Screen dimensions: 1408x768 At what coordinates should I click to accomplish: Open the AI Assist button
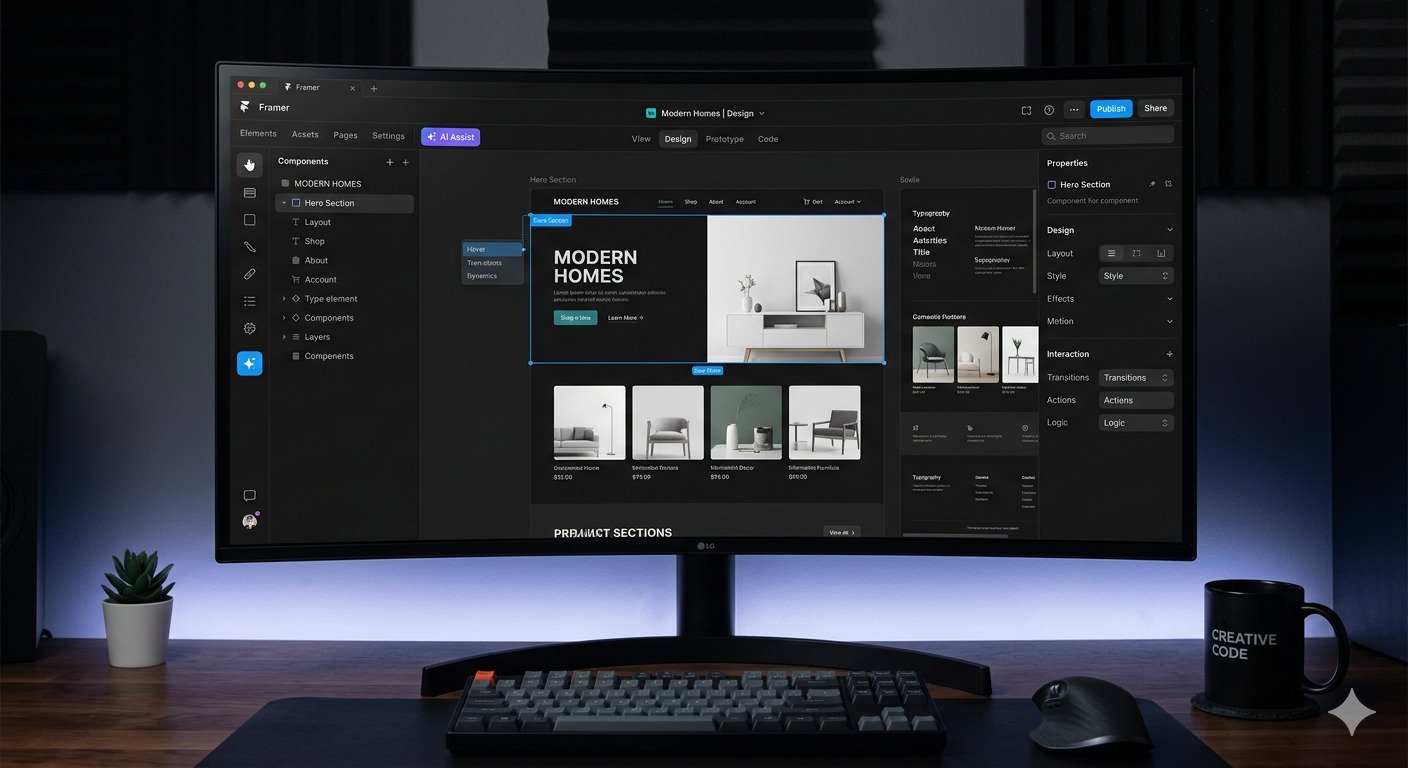pos(451,137)
